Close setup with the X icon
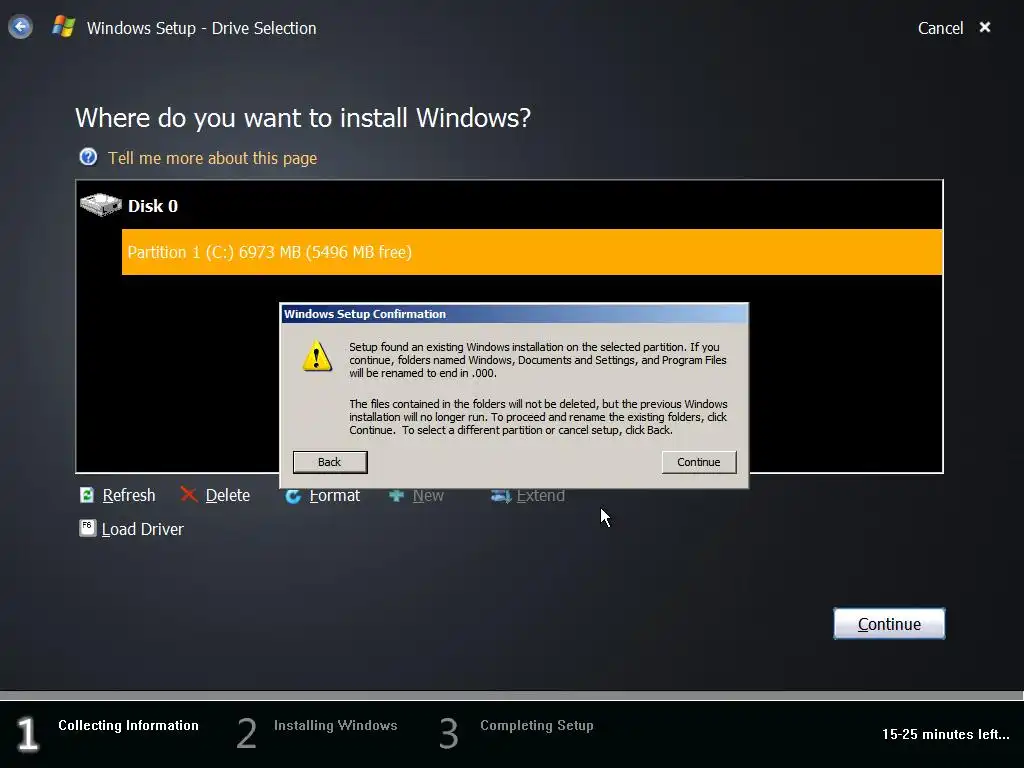This screenshot has height=768, width=1024. 985,27
